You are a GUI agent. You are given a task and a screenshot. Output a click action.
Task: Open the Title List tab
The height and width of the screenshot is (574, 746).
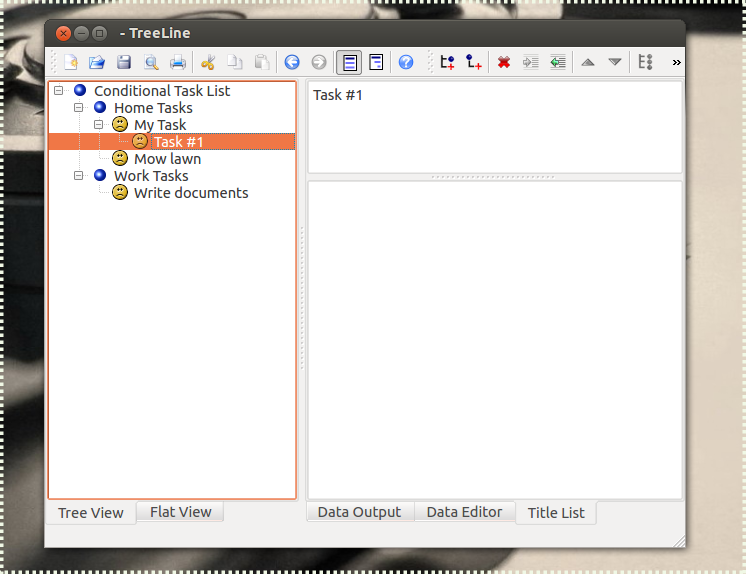[x=556, y=513]
